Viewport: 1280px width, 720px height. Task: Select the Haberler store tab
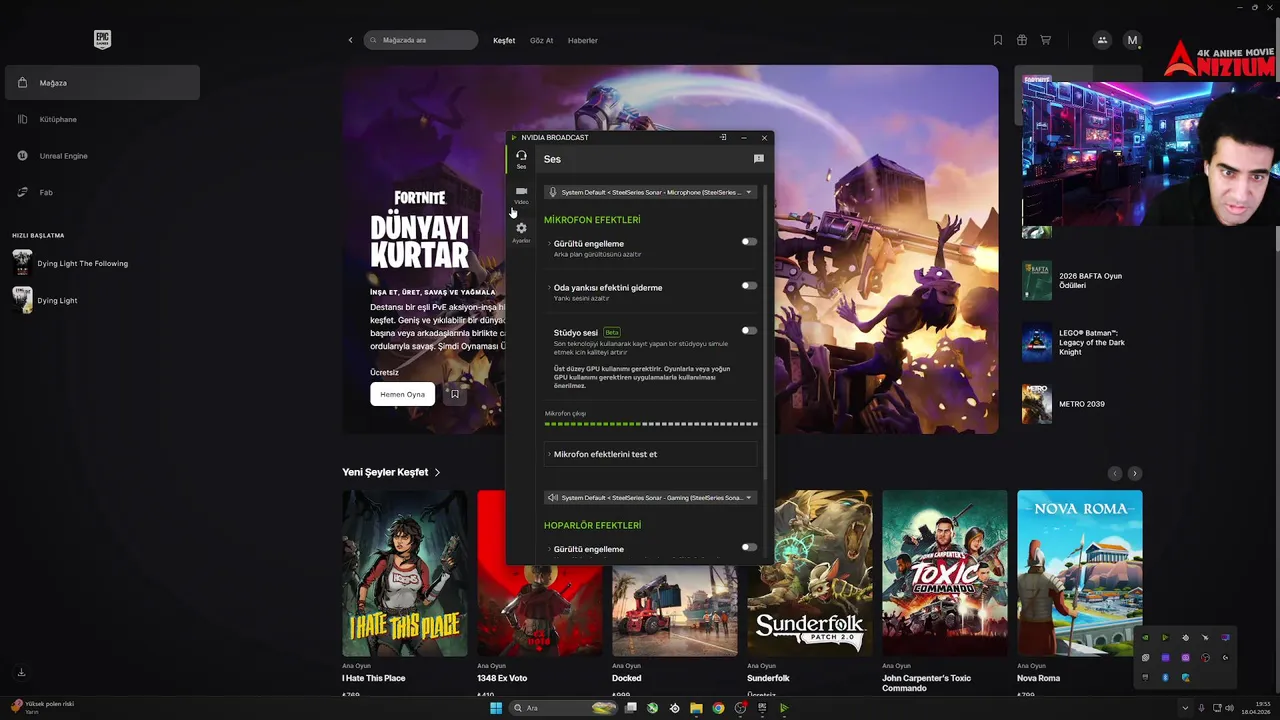click(x=582, y=41)
